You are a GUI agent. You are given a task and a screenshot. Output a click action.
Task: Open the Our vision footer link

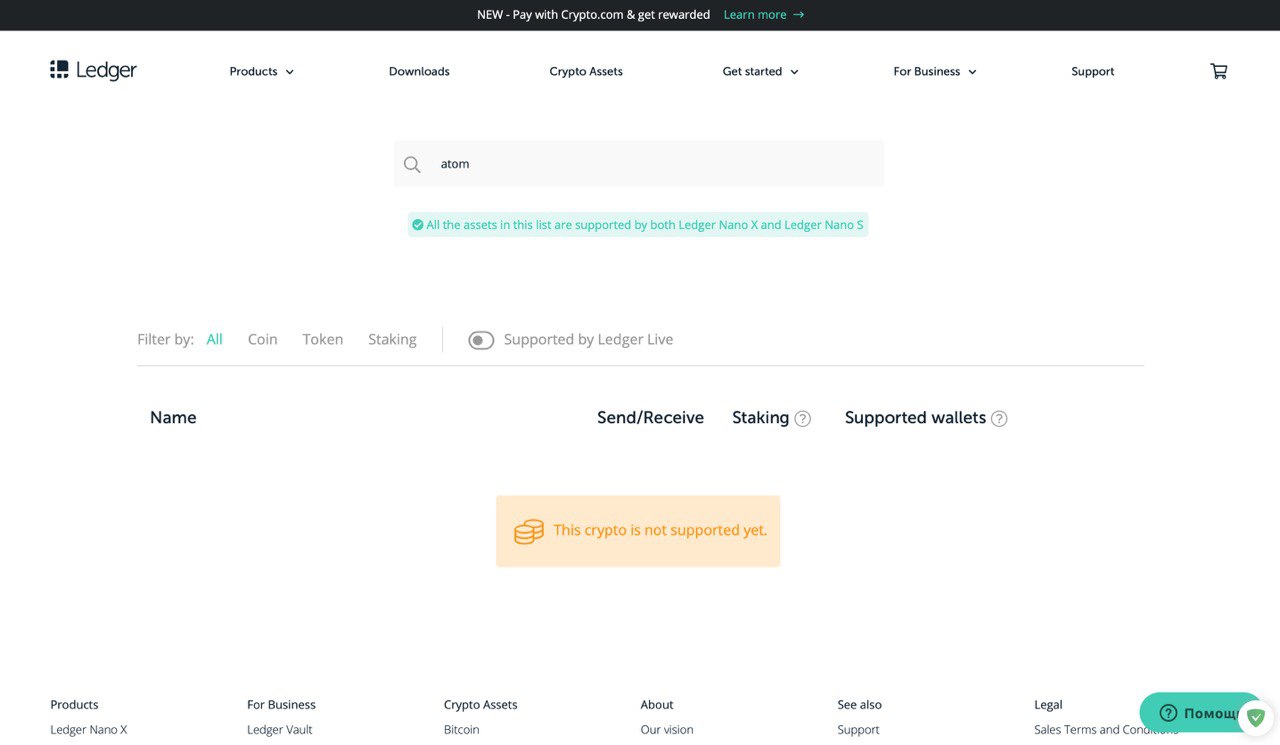(667, 730)
